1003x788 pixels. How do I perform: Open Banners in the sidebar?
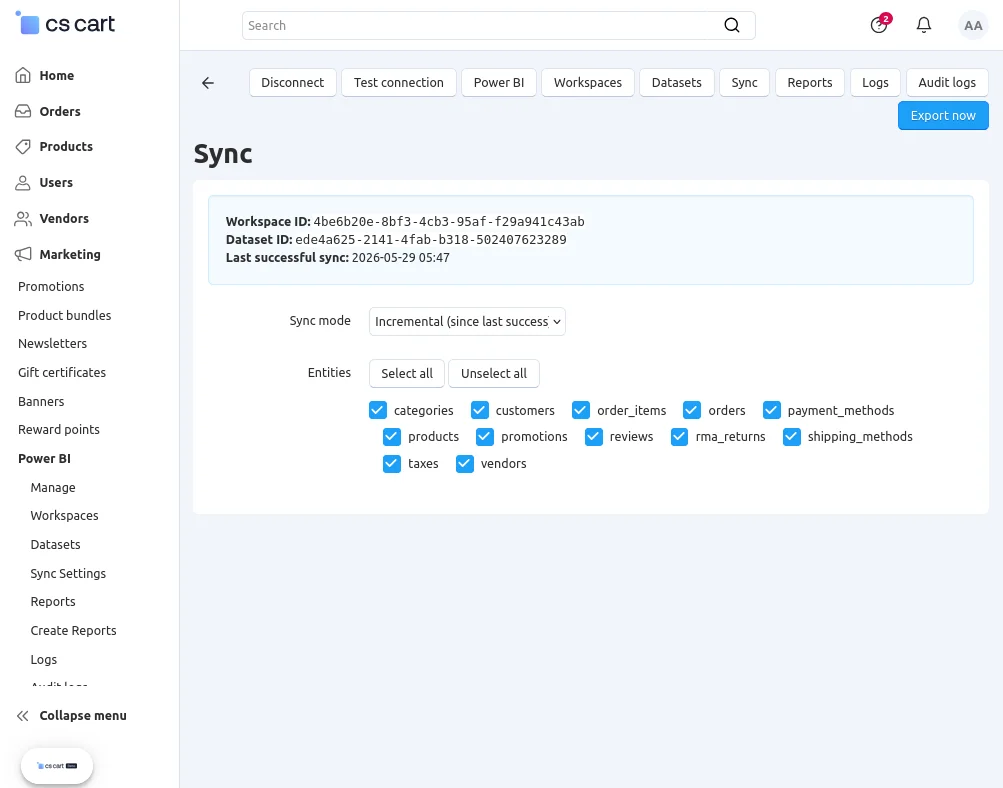click(41, 402)
